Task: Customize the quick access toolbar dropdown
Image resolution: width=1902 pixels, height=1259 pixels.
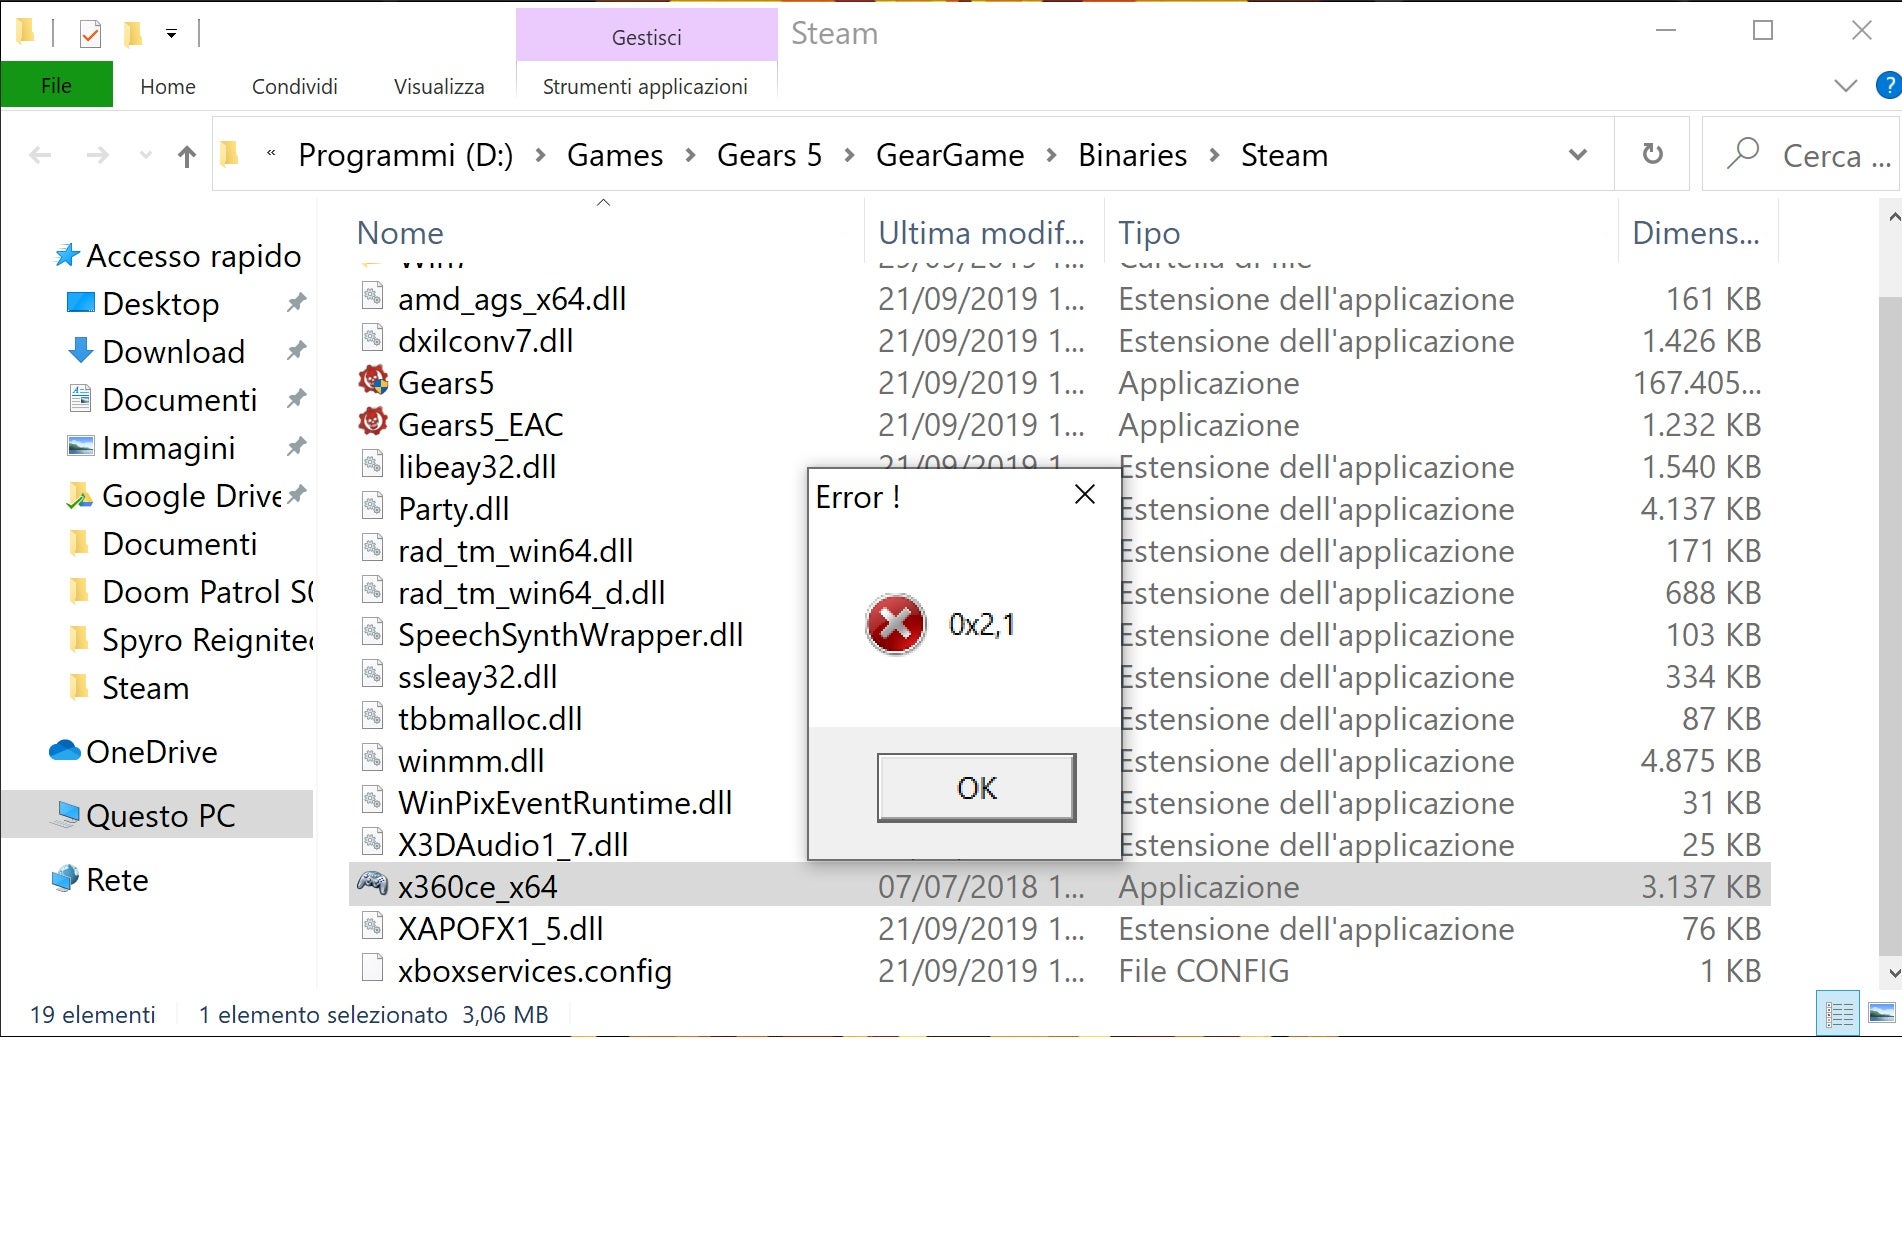Action: [x=172, y=34]
